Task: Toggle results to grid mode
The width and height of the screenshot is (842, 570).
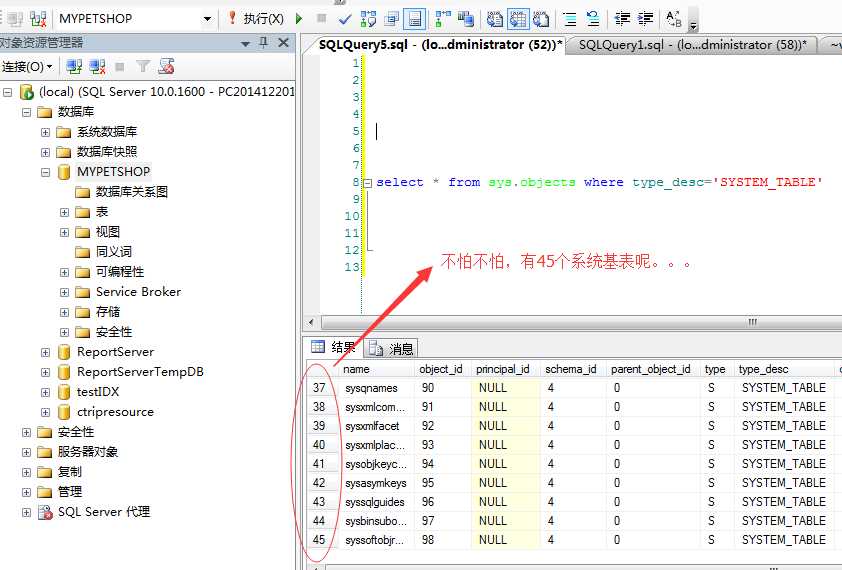Action: click(x=518, y=19)
